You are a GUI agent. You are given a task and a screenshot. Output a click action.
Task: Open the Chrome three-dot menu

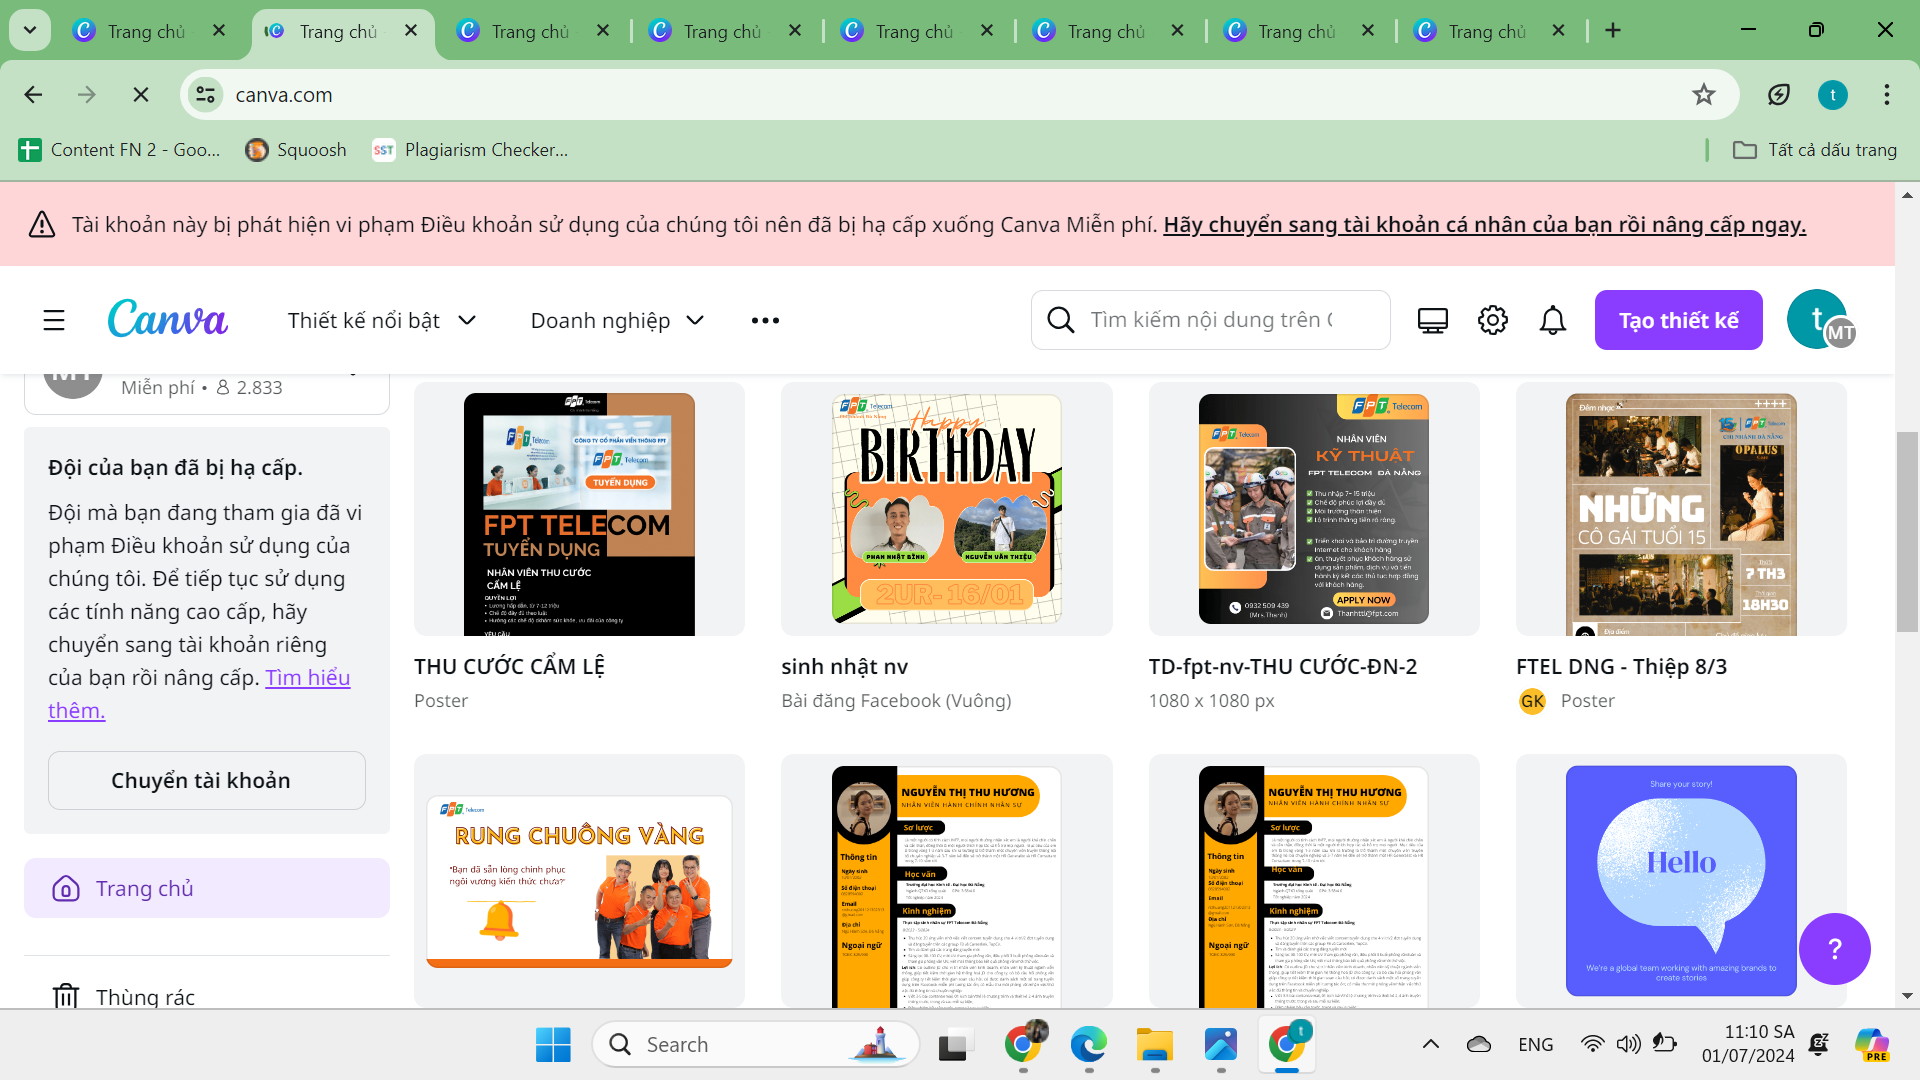tap(1887, 95)
